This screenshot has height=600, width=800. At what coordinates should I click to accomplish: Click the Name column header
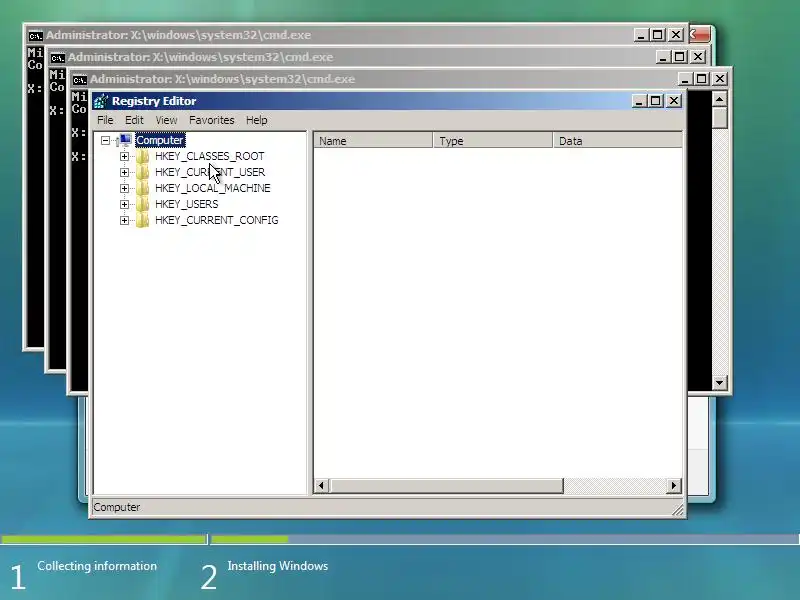click(x=373, y=141)
